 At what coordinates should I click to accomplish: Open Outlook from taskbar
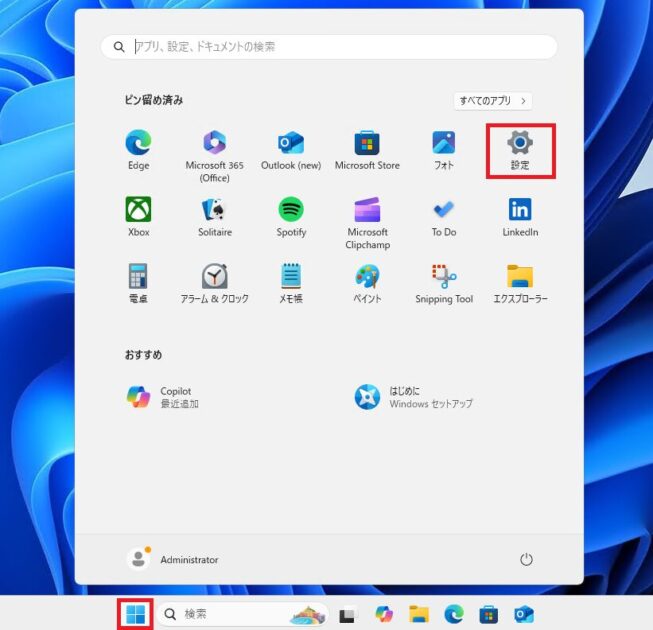tap(524, 615)
